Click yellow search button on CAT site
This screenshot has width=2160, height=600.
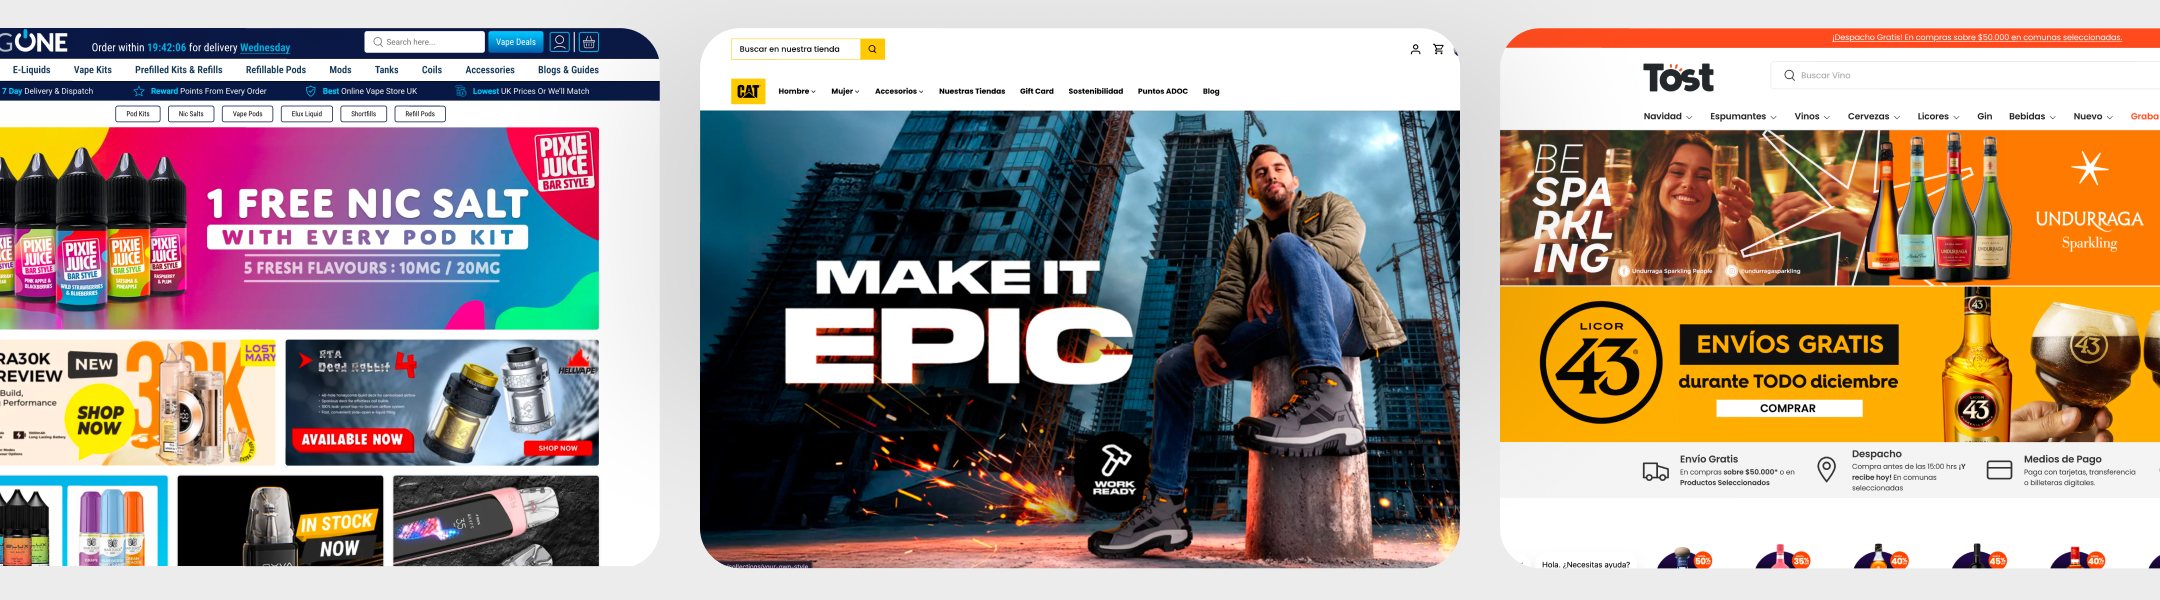point(872,49)
